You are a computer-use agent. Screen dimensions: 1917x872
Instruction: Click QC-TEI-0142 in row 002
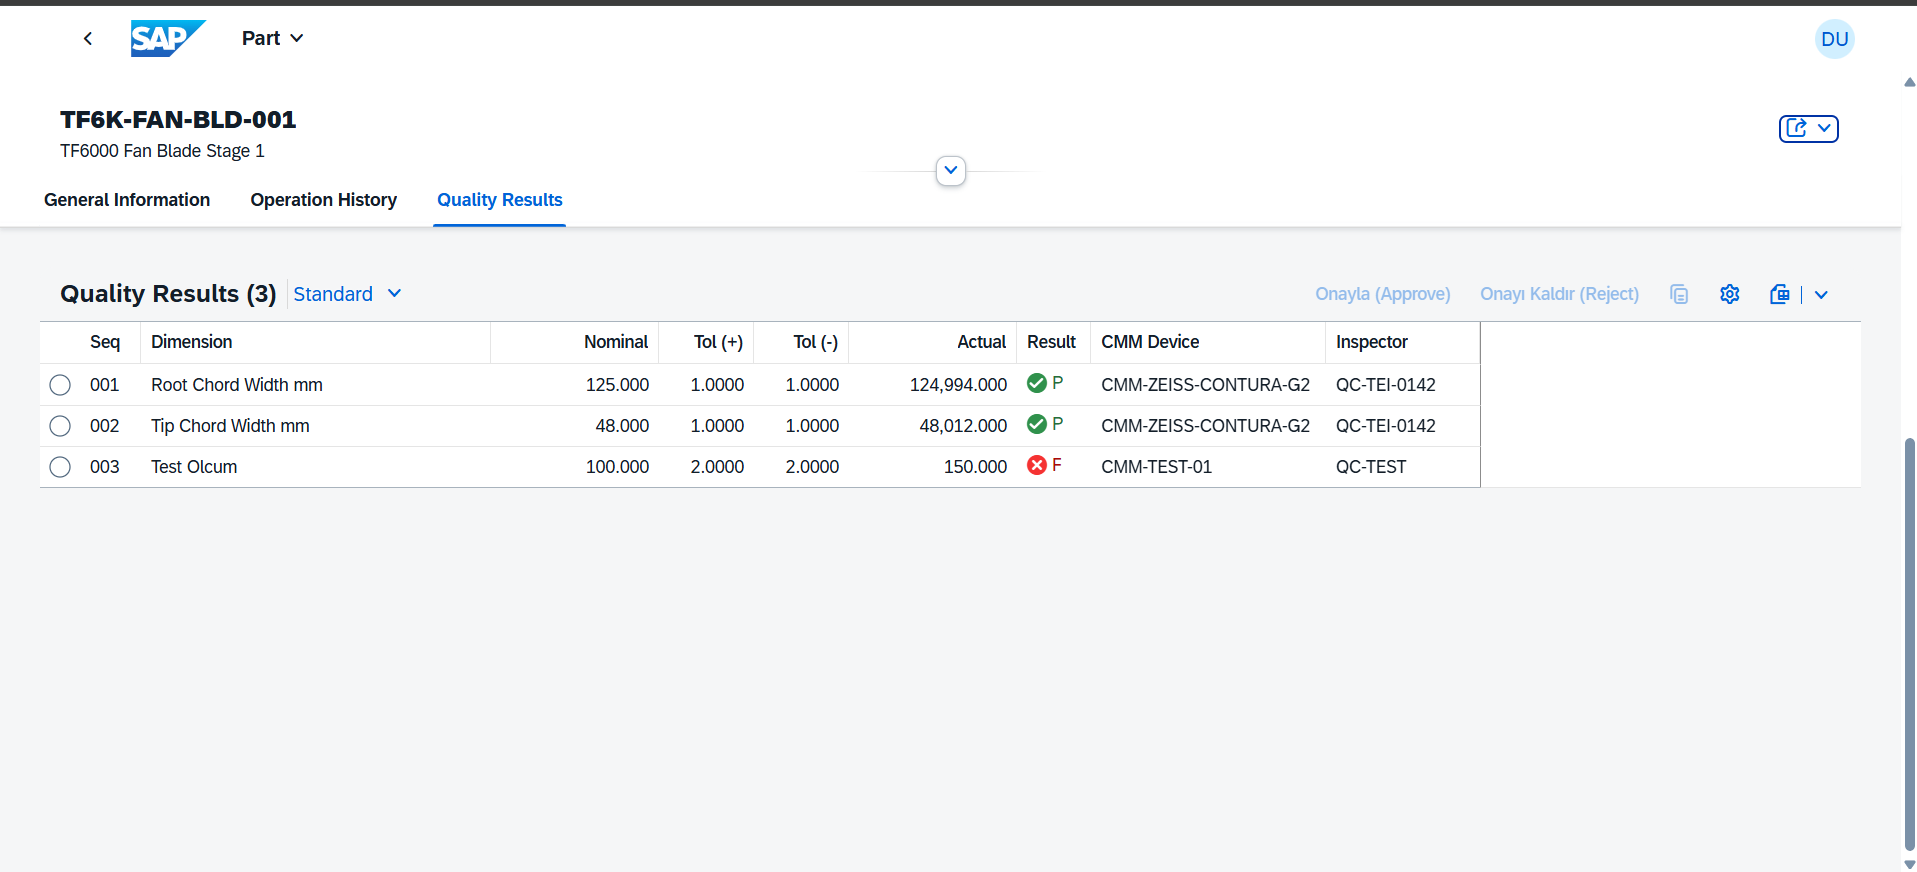[1386, 426]
